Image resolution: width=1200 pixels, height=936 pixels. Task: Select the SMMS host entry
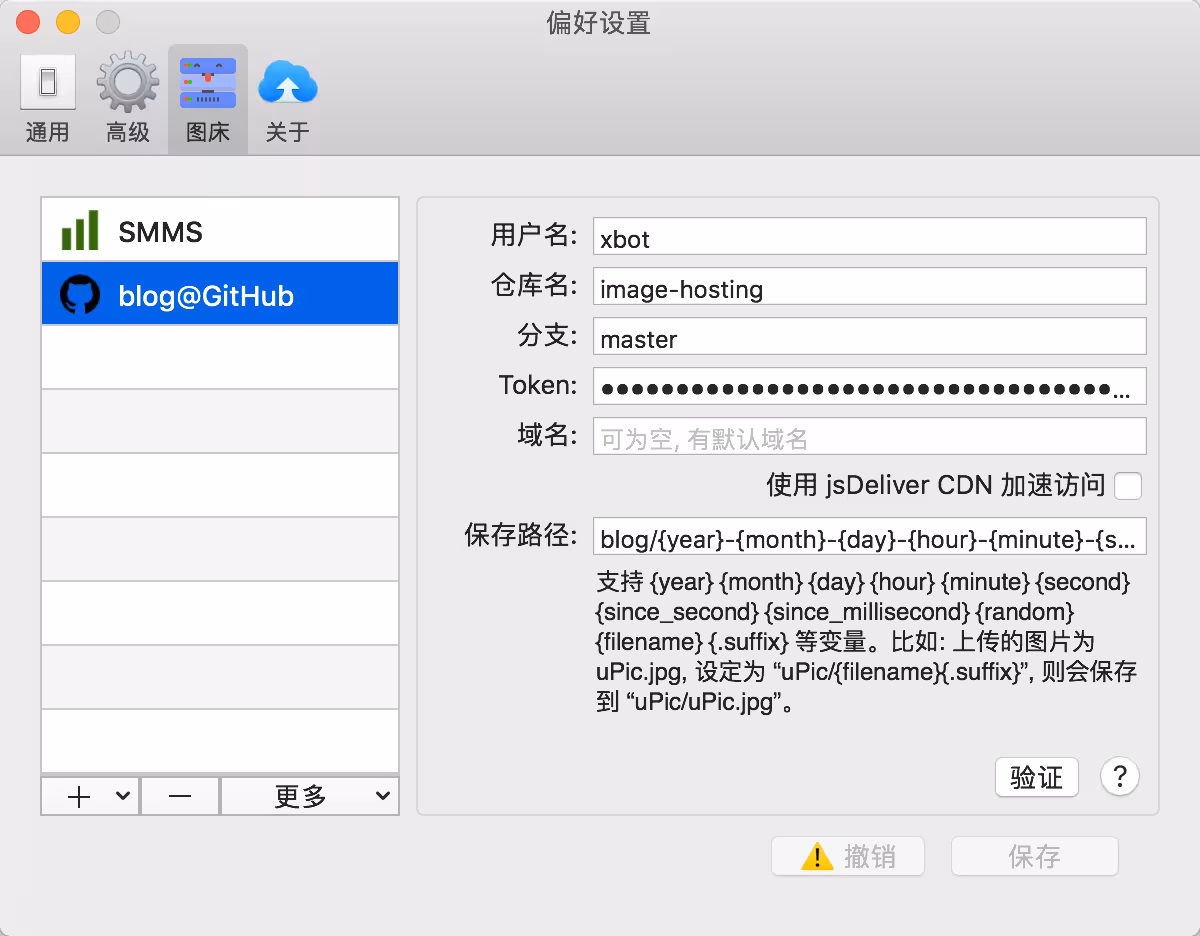(220, 230)
